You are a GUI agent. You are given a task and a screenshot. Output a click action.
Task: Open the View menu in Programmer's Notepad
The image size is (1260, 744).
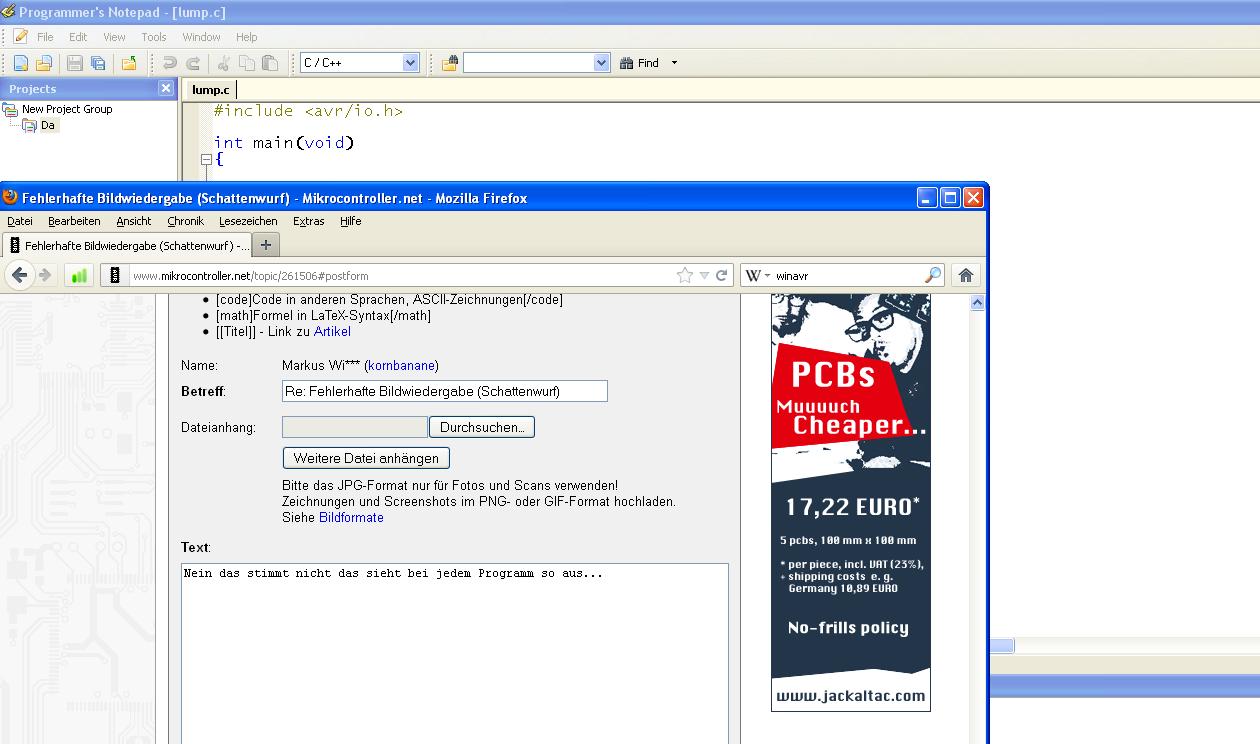(114, 37)
